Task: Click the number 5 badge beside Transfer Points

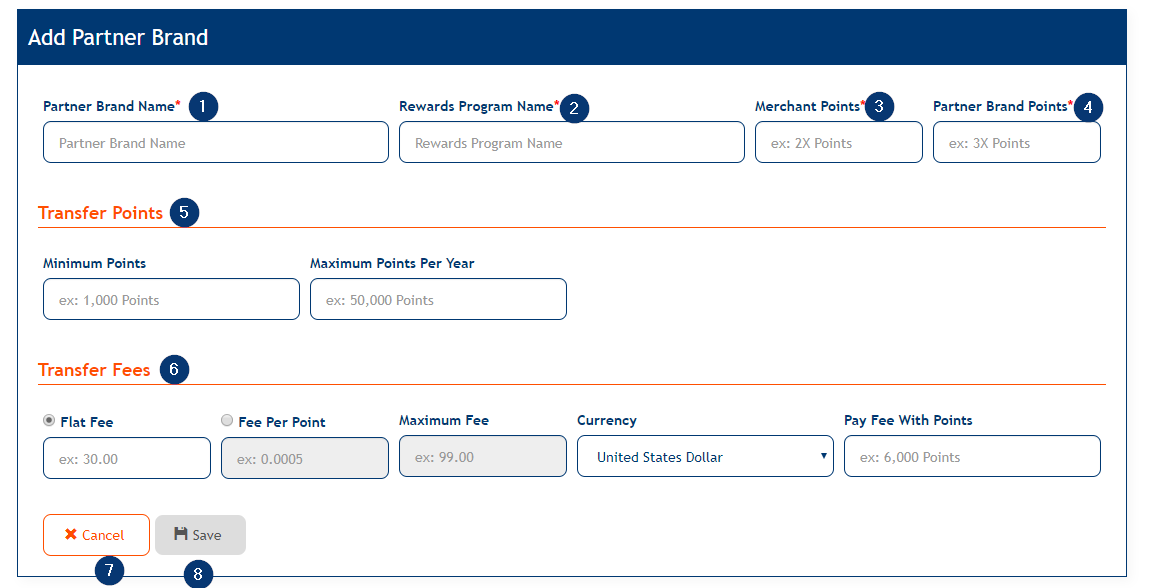Action: (184, 212)
